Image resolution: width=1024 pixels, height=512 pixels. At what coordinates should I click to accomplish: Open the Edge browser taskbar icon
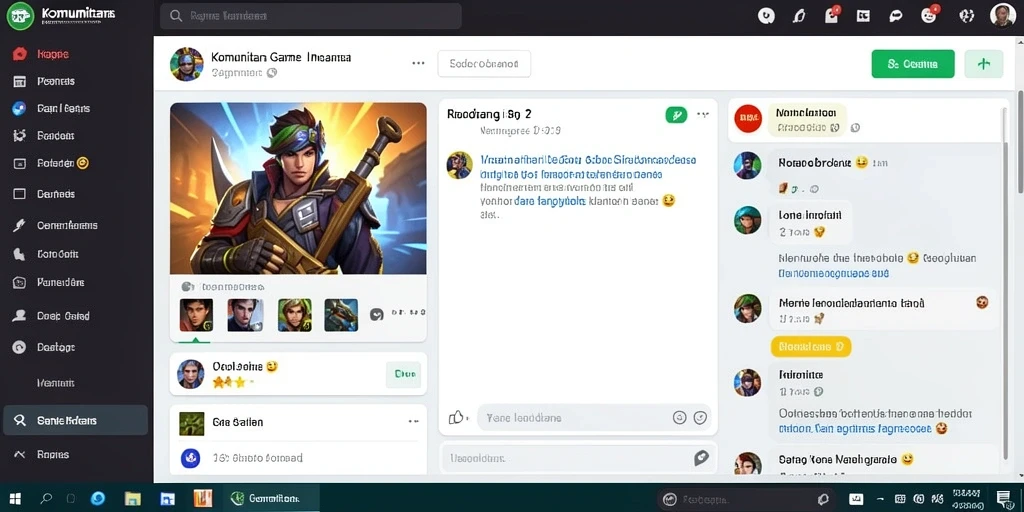pos(98,499)
